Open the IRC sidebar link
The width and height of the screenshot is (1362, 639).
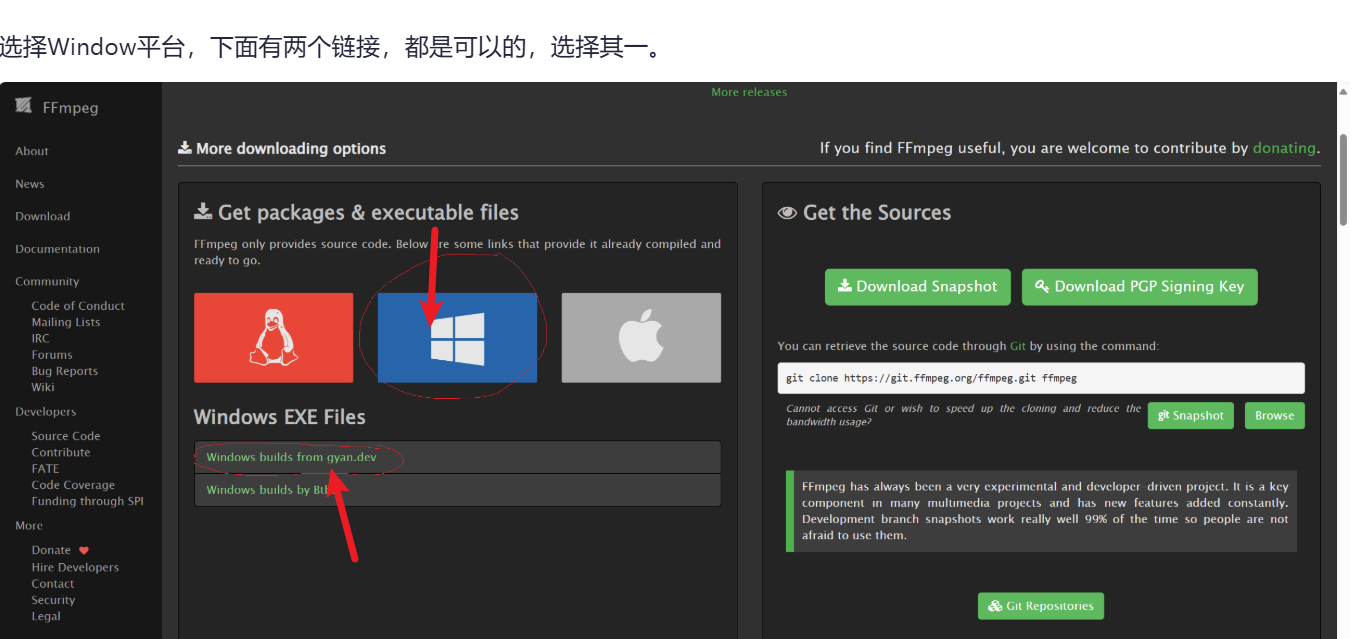40,338
